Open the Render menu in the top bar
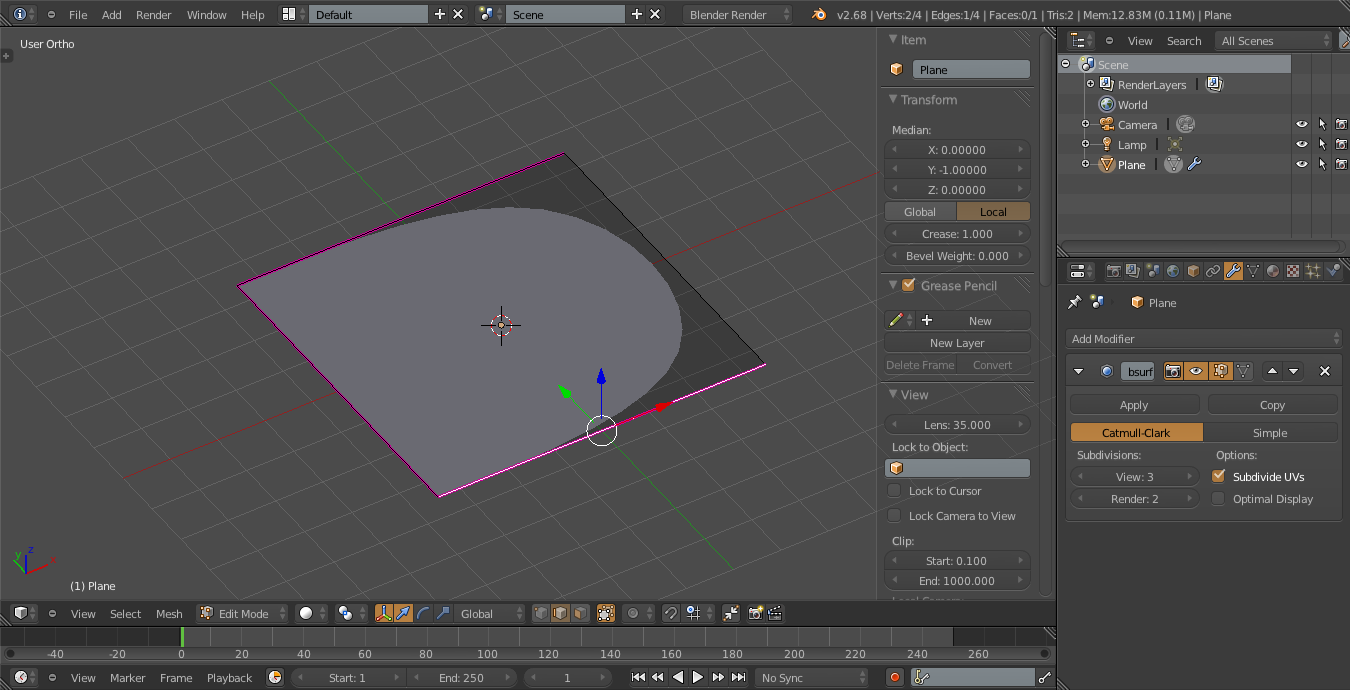This screenshot has height=690, width=1350. click(154, 14)
